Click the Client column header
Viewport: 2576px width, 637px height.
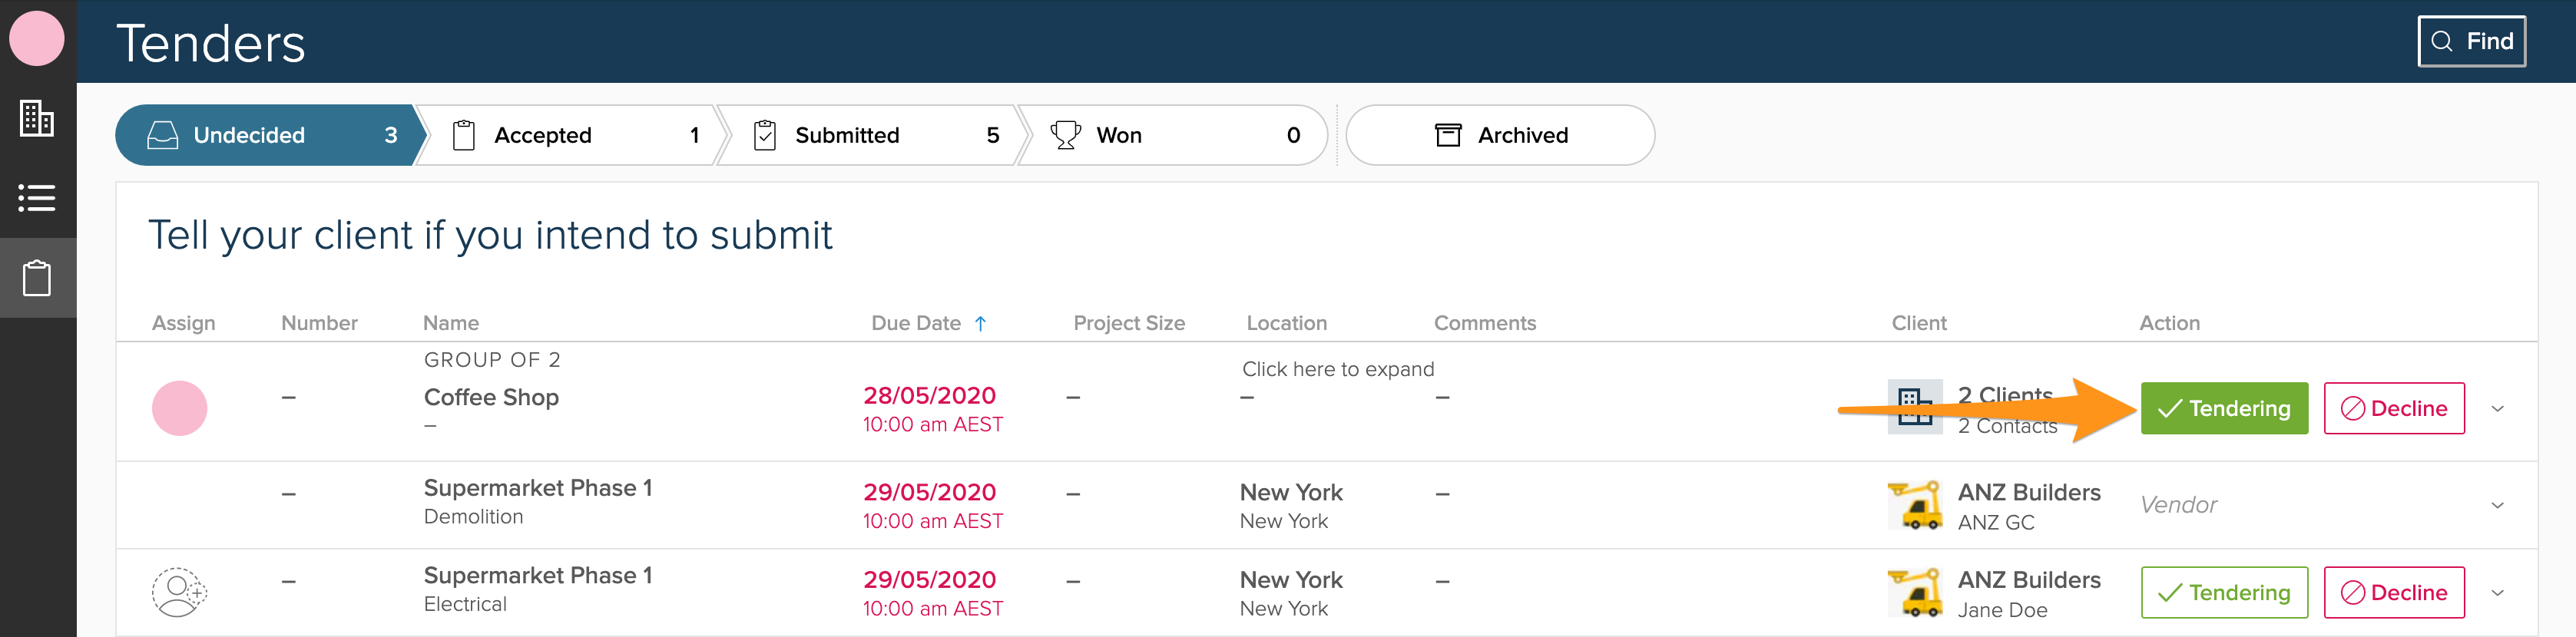1918,323
